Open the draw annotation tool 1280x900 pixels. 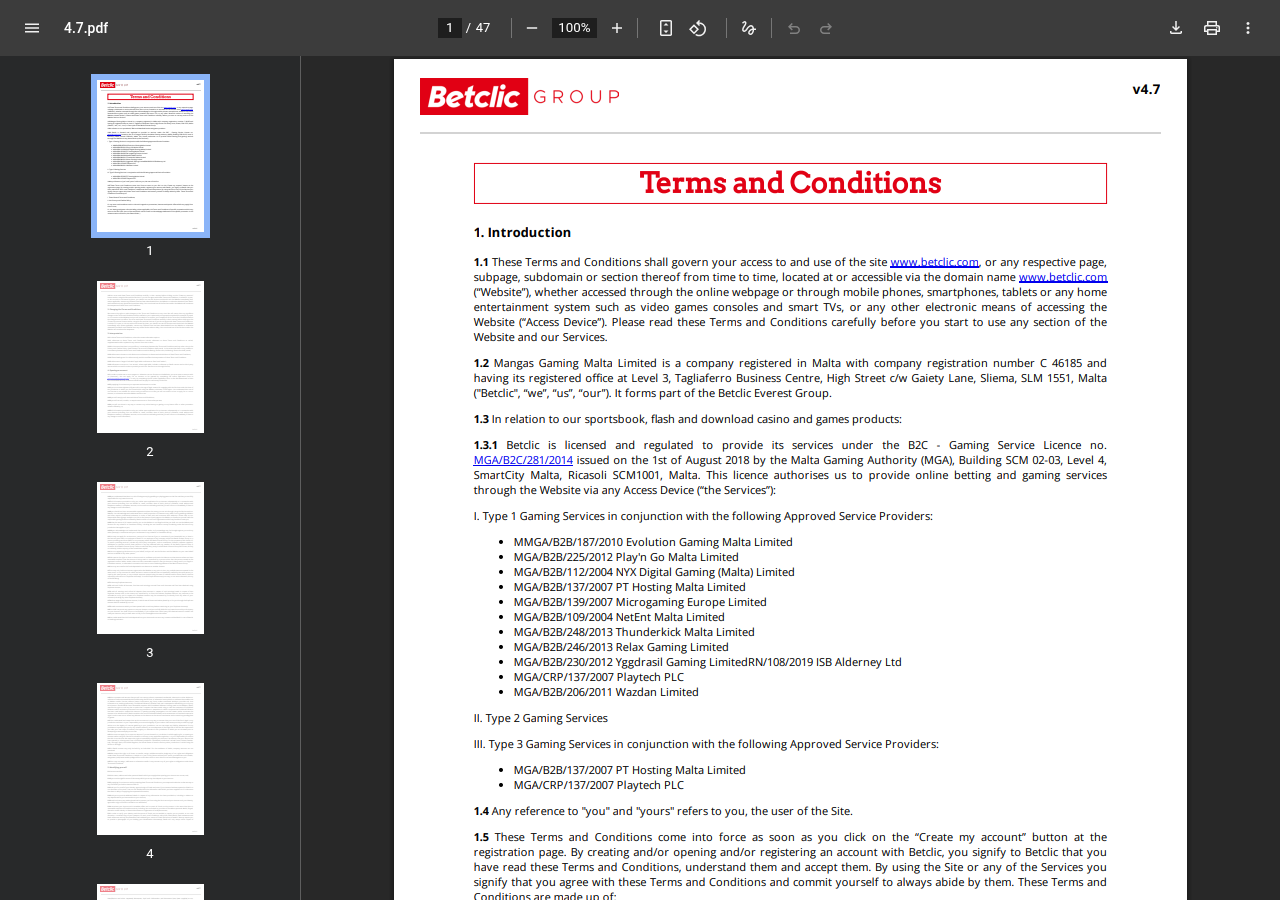point(748,28)
